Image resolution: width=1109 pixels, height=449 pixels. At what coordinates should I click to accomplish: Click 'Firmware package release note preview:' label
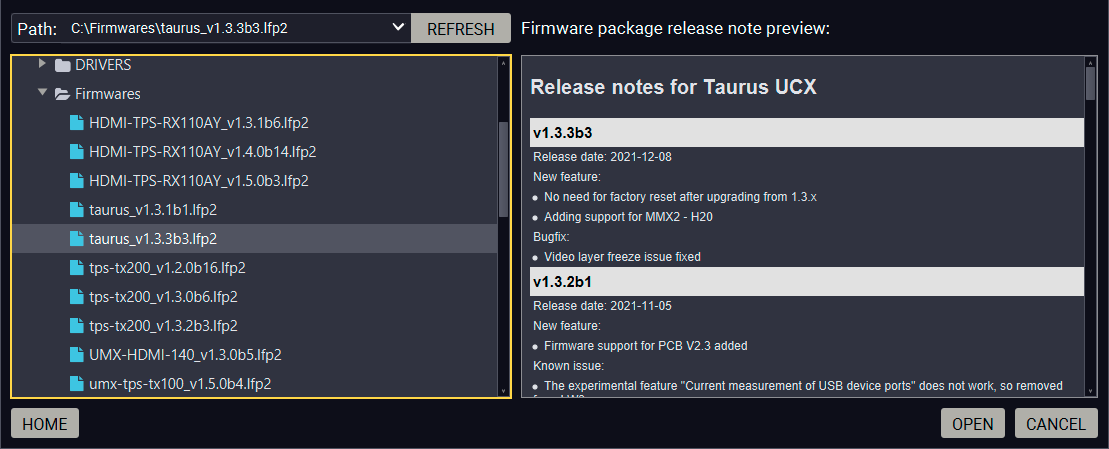[675, 29]
